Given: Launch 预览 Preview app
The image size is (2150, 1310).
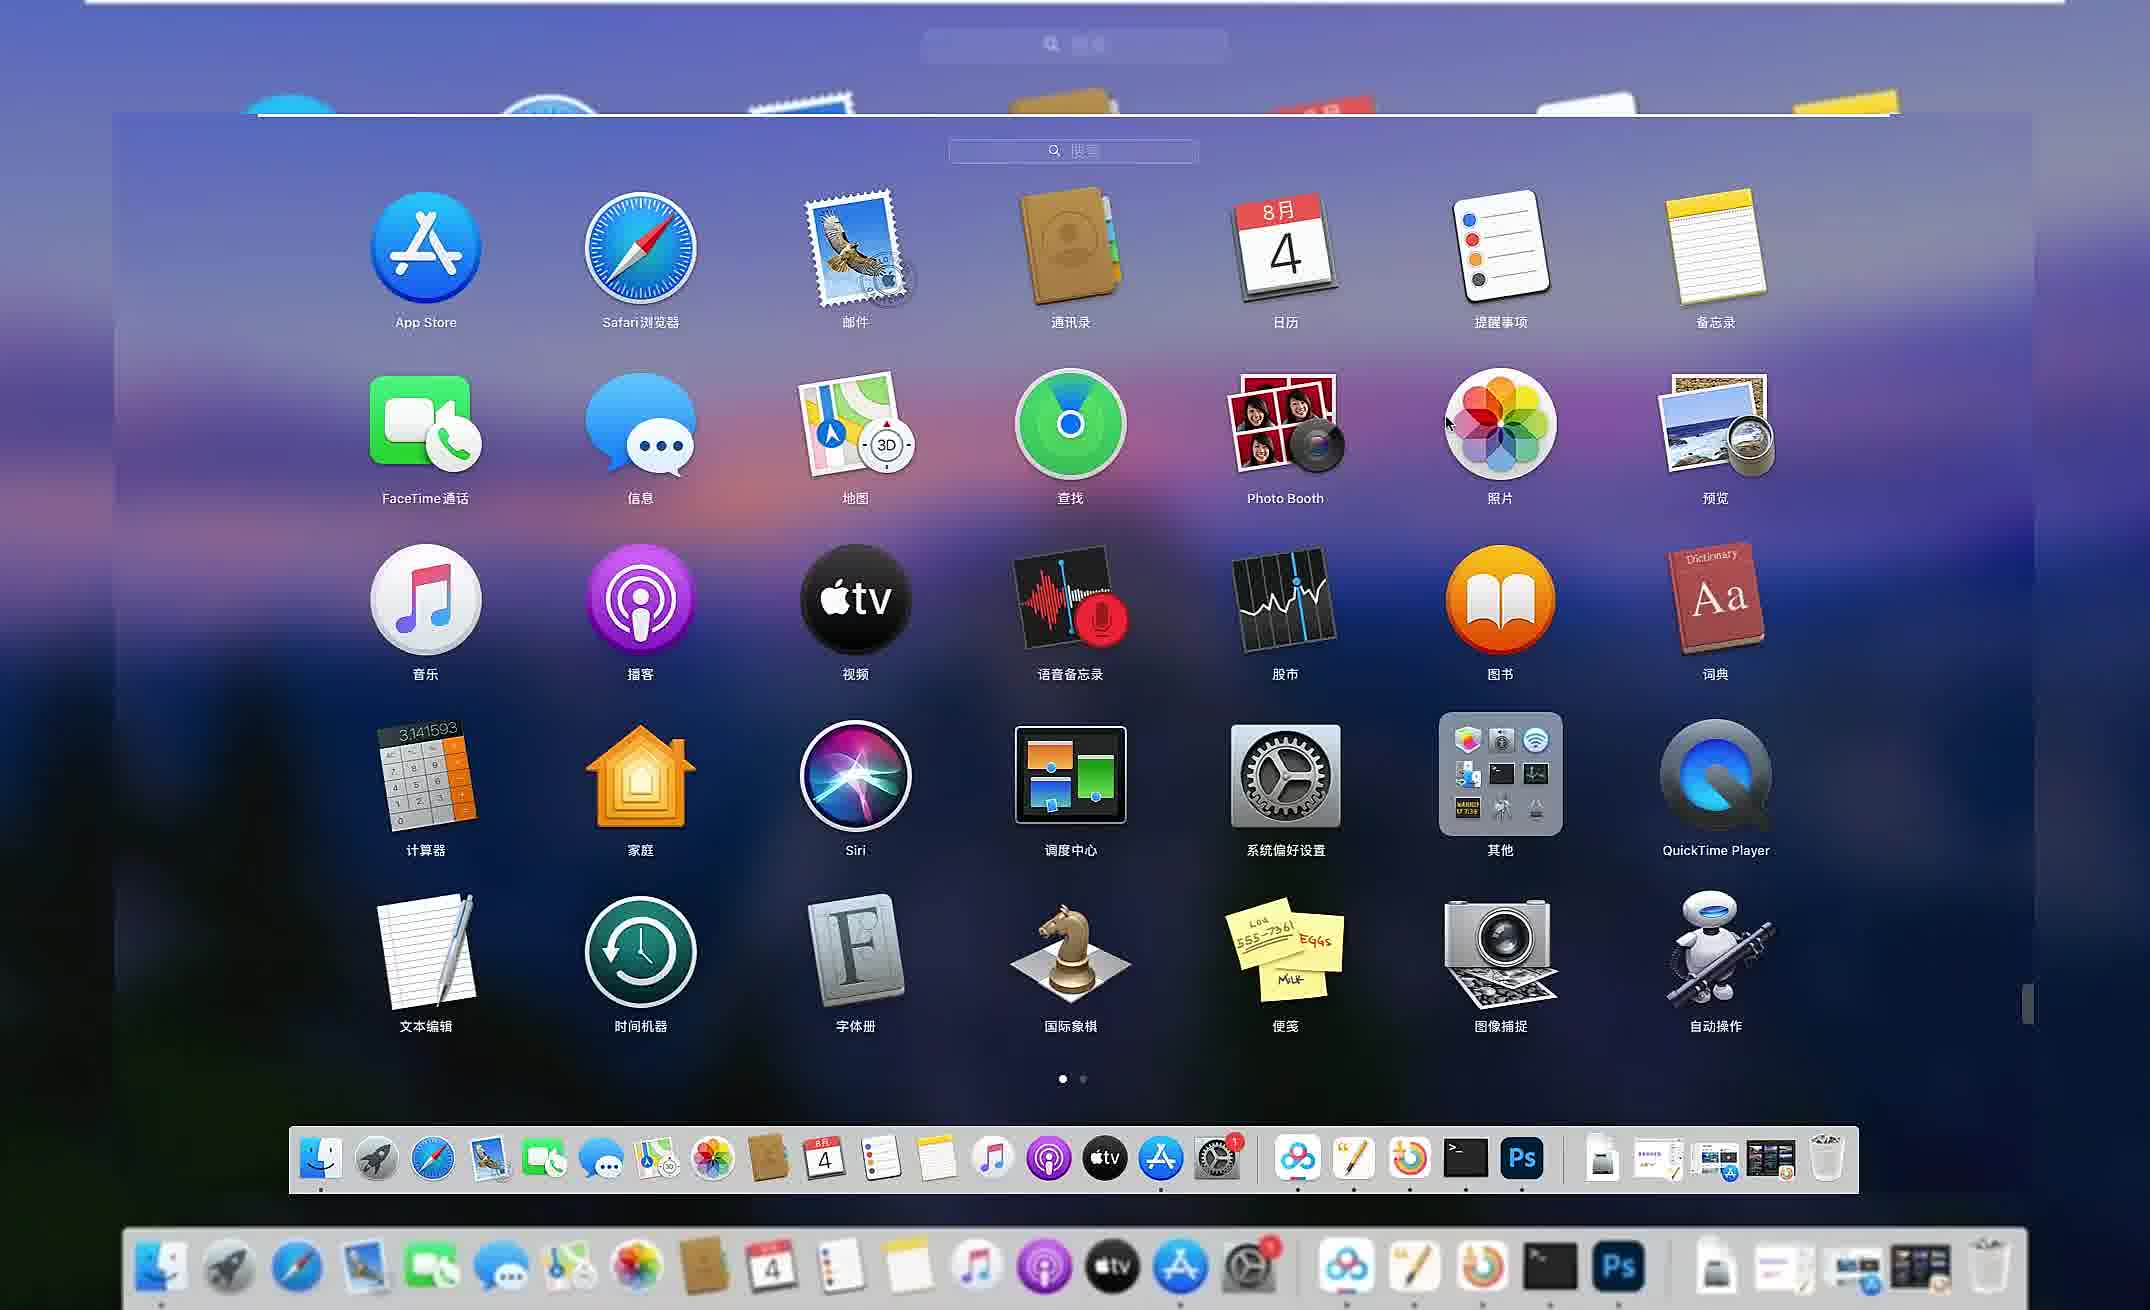Looking at the screenshot, I should point(1716,424).
